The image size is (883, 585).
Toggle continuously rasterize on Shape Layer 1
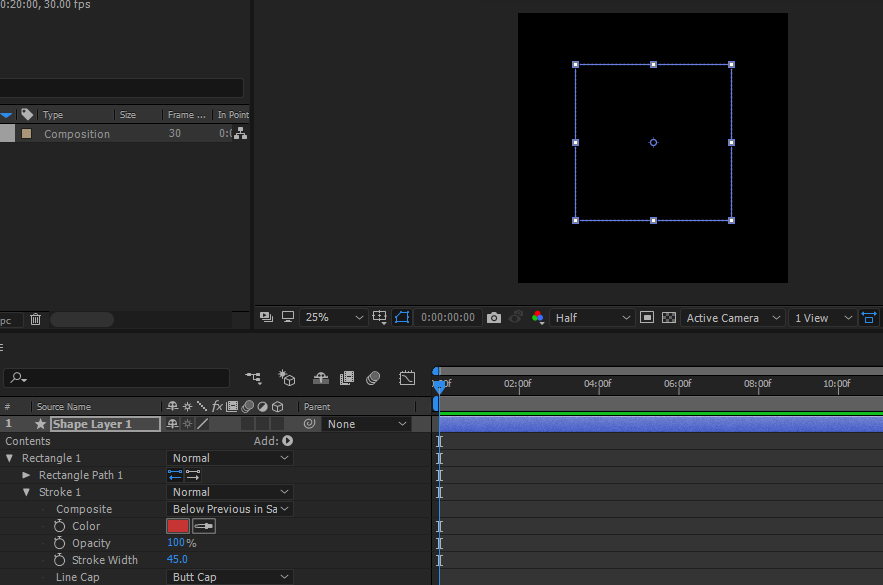tap(188, 424)
